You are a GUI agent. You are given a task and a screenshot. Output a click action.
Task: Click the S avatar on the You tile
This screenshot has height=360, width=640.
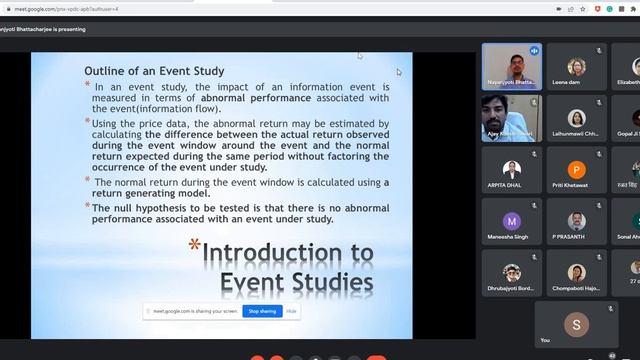(576, 324)
